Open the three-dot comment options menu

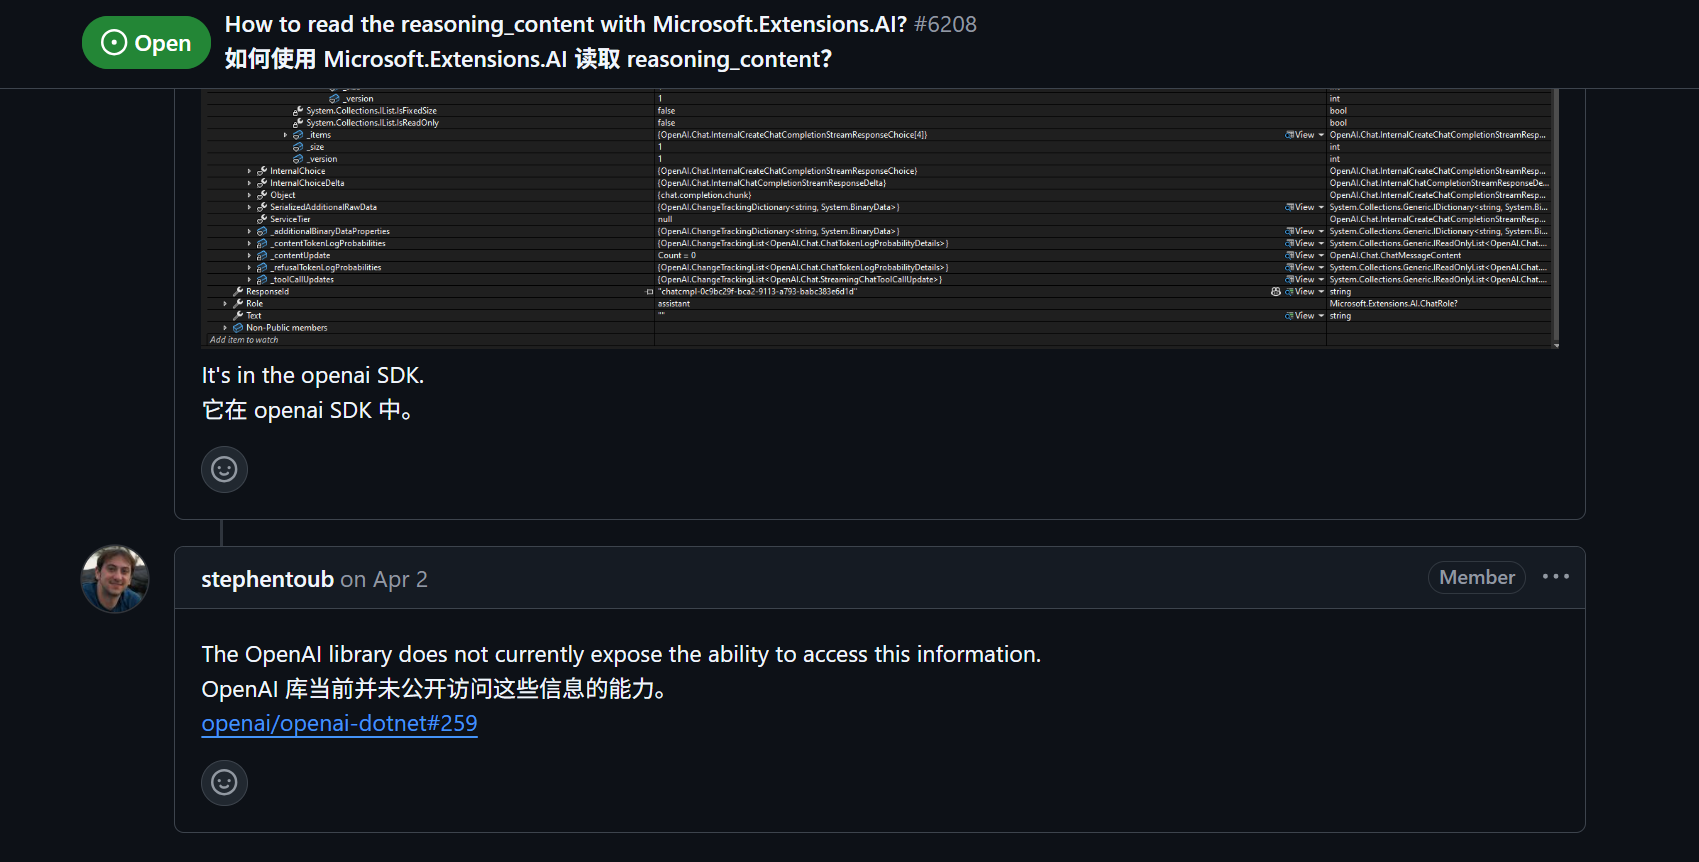(1555, 577)
